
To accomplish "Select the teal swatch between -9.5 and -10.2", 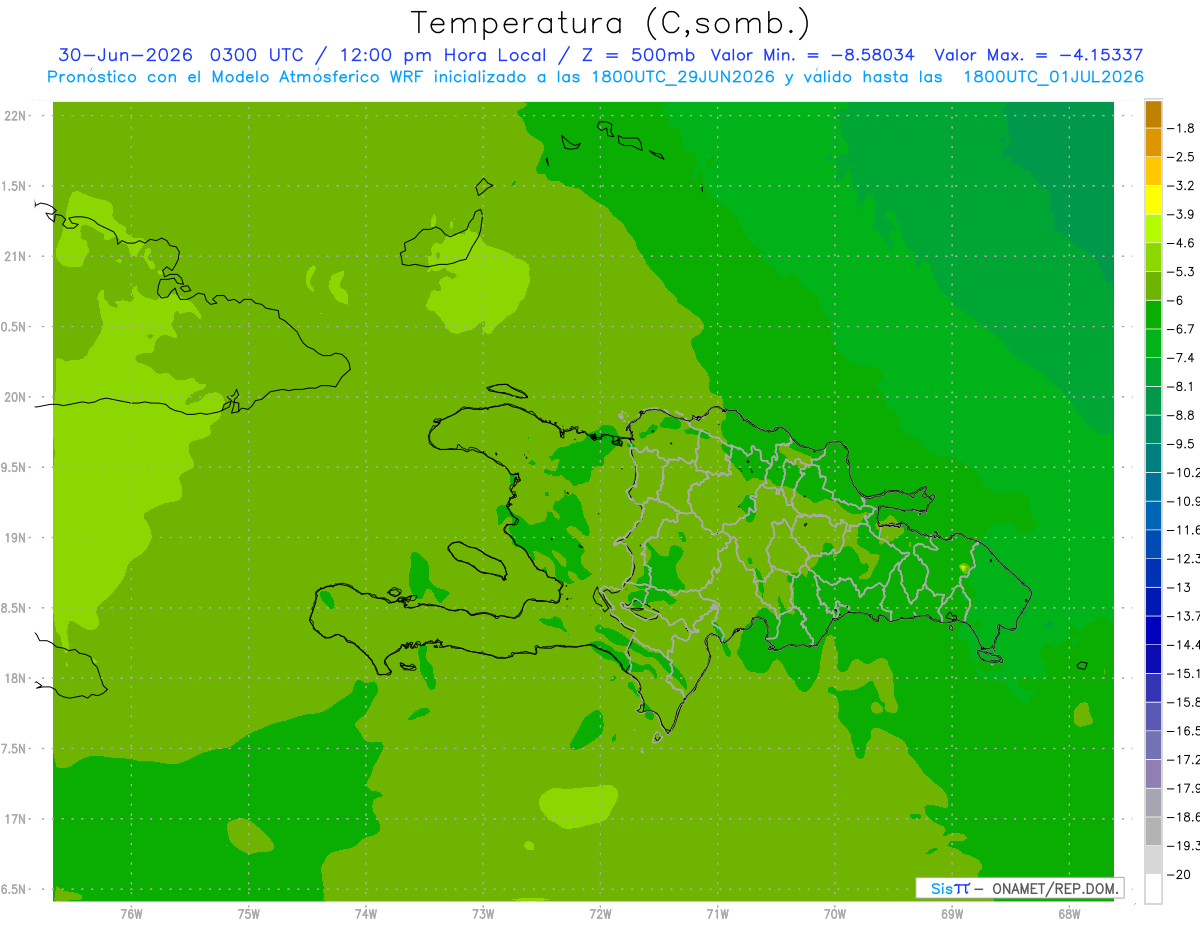I will [x=1153, y=458].
